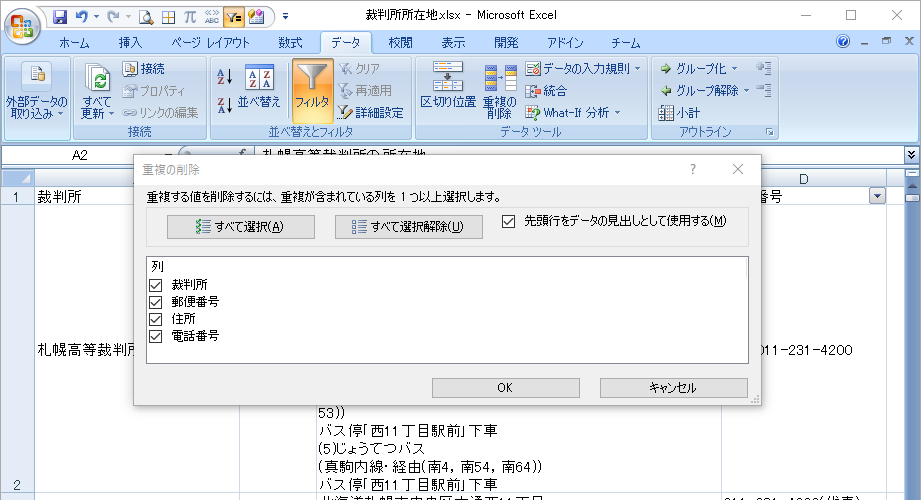Image resolution: width=921 pixels, height=500 pixels.
Task: Click クリア to clear filter
Action: click(359, 69)
